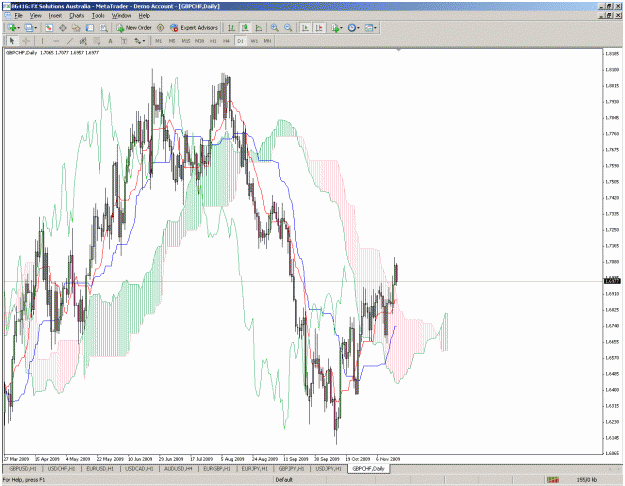Screen dimensions: 625x486
Task: Click the New Order button
Action: (134, 28)
